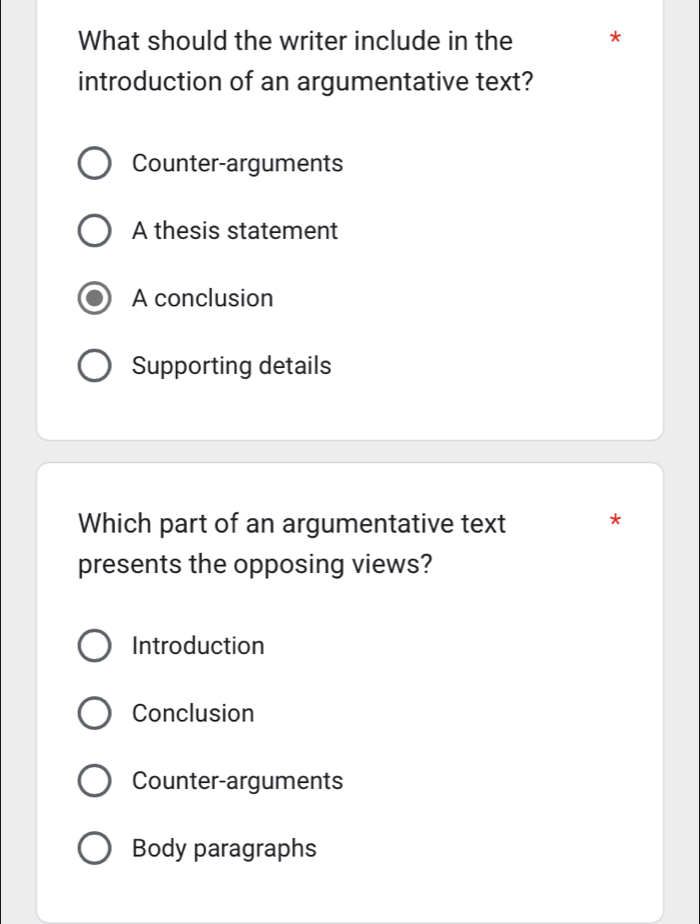Click 'Counter-arguments' label under the introduction question

pyautogui.click(x=237, y=163)
